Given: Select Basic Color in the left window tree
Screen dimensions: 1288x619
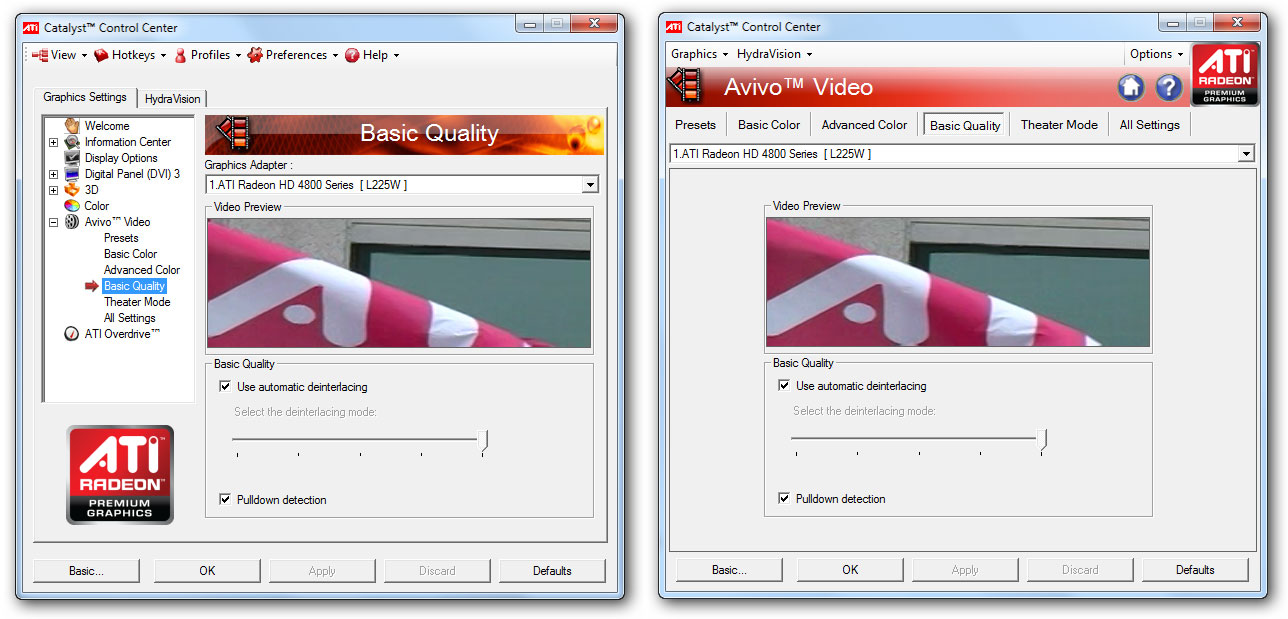Looking at the screenshot, I should pyautogui.click(x=130, y=254).
